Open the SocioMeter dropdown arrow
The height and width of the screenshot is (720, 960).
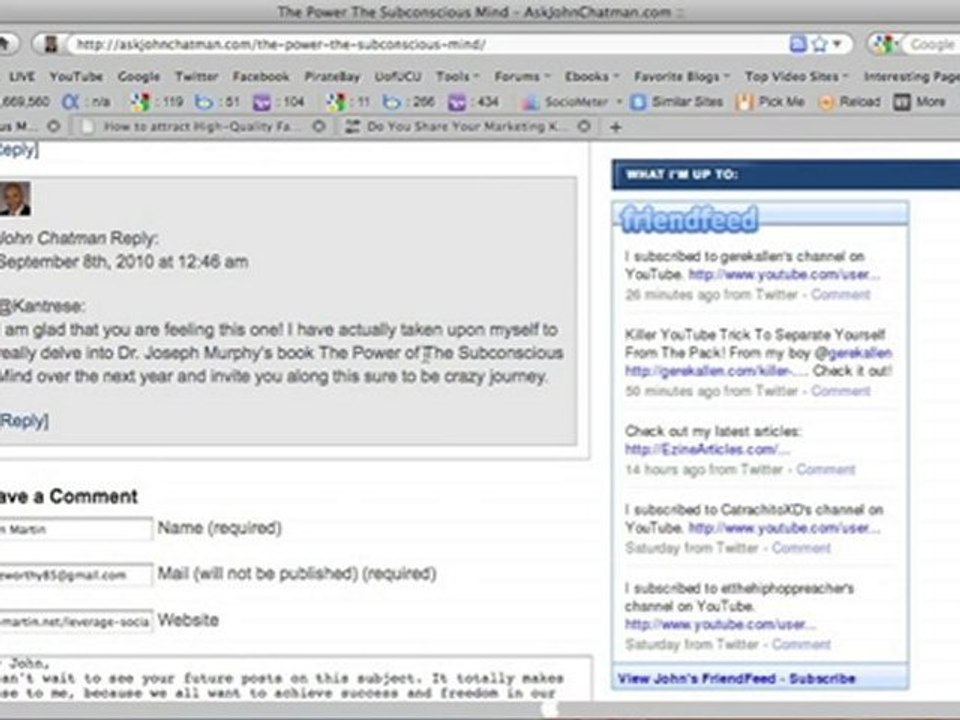tap(619, 102)
